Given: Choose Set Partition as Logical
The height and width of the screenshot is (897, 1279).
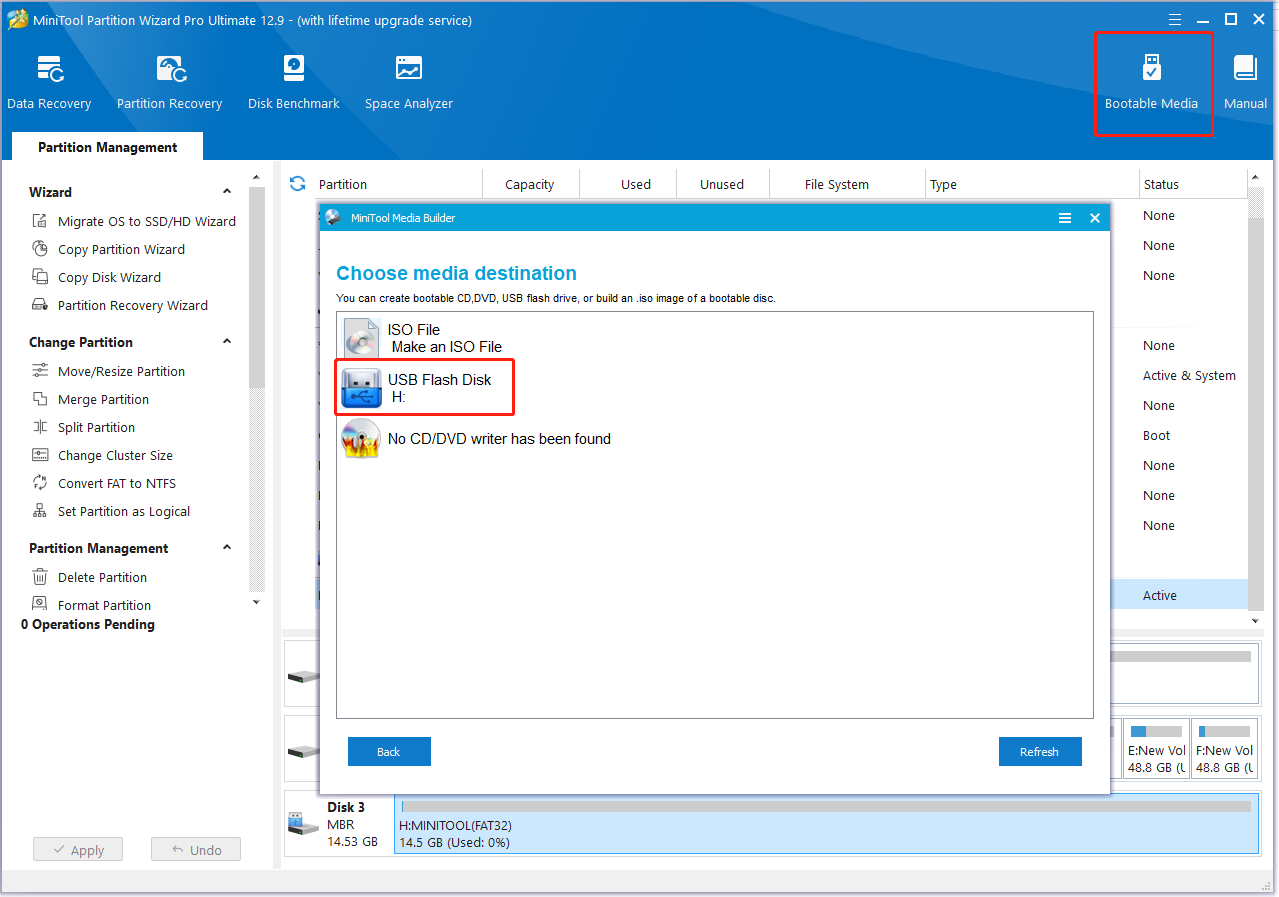Looking at the screenshot, I should click(111, 511).
